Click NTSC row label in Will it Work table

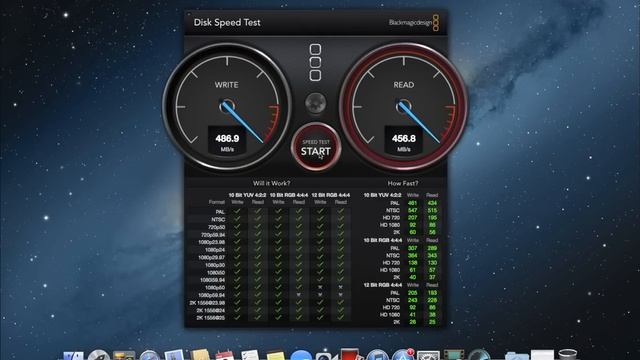pos(218,219)
